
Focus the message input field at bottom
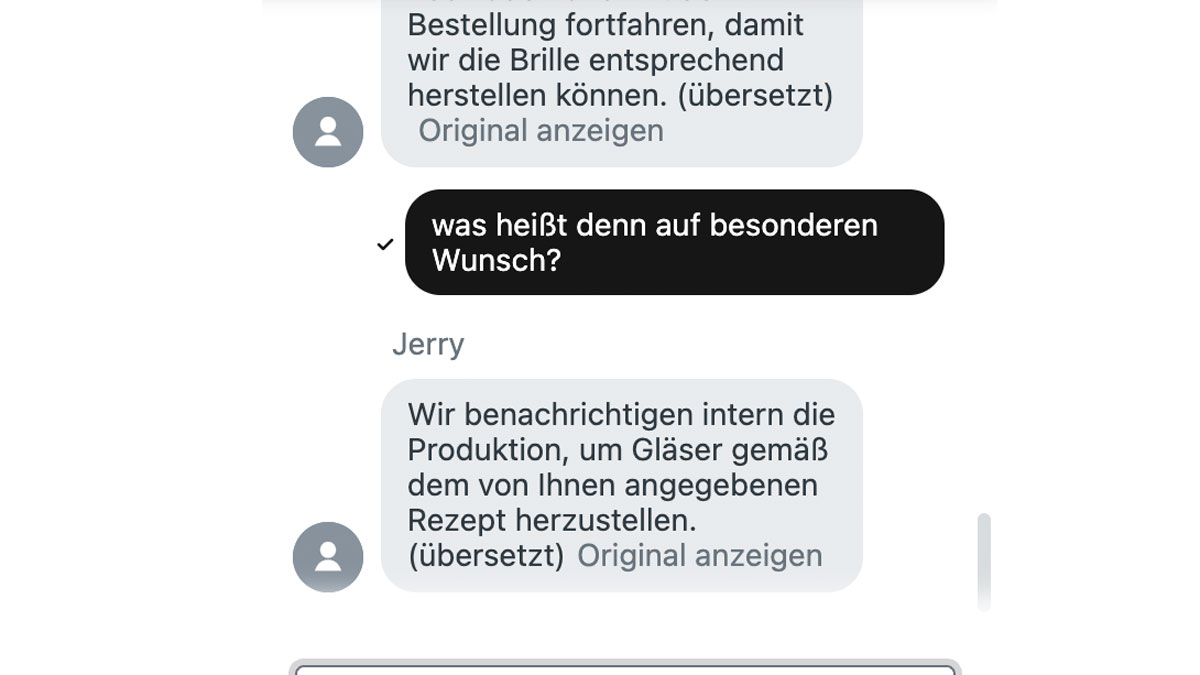point(625,669)
